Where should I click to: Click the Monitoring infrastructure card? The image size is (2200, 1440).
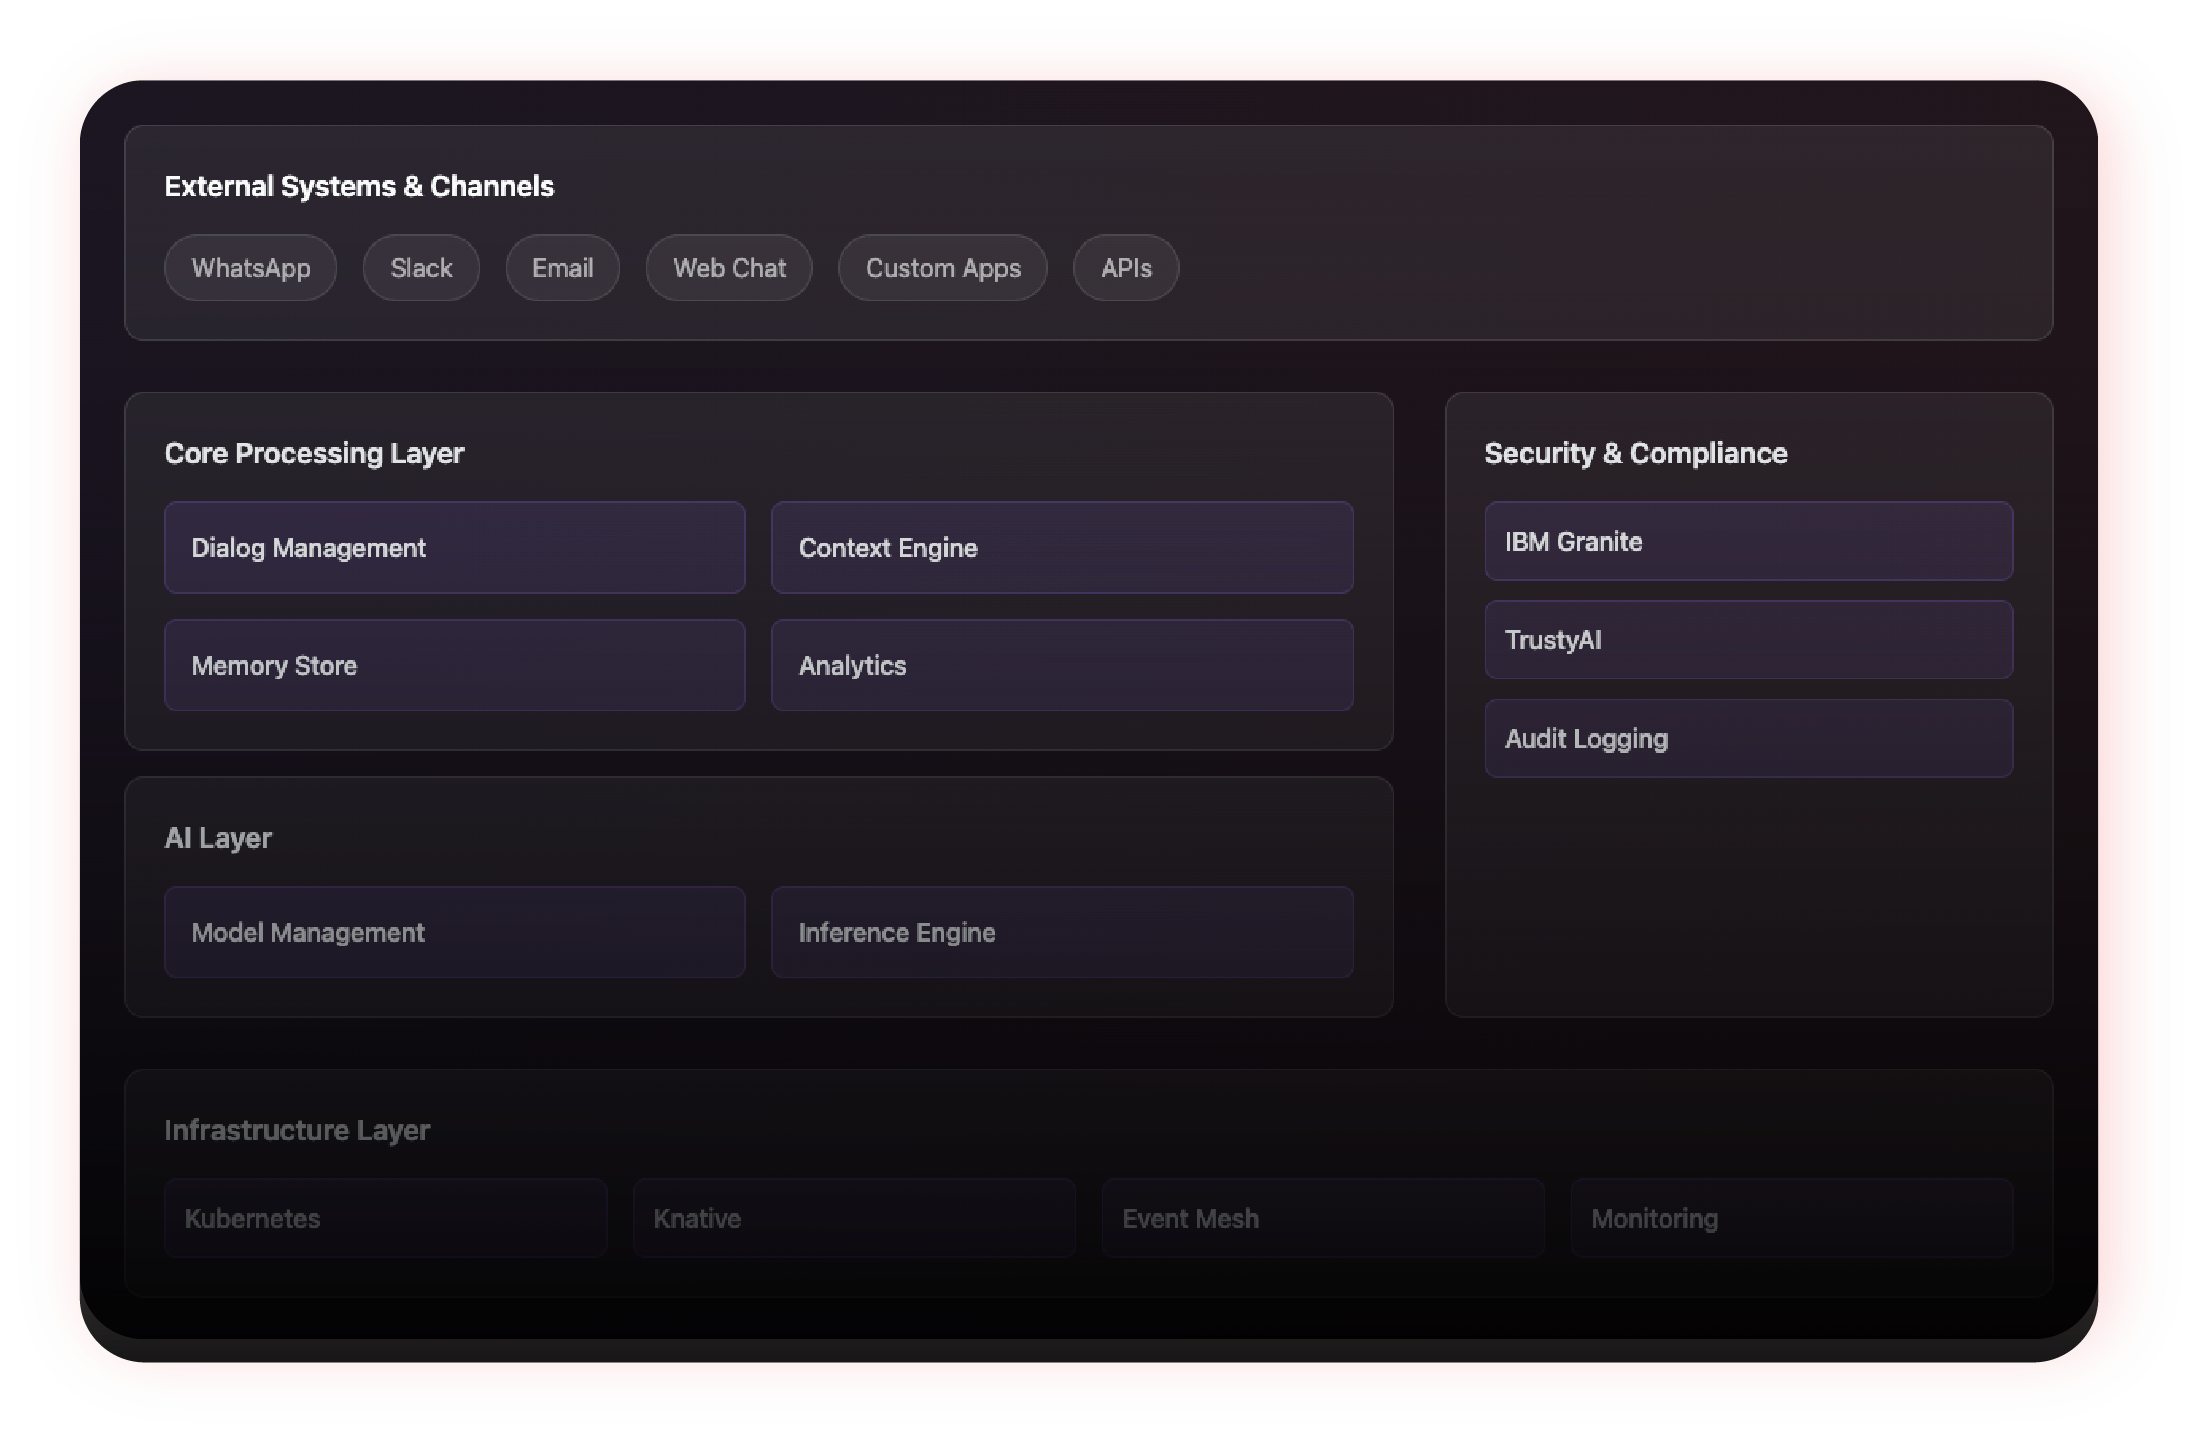pyautogui.click(x=1791, y=1219)
